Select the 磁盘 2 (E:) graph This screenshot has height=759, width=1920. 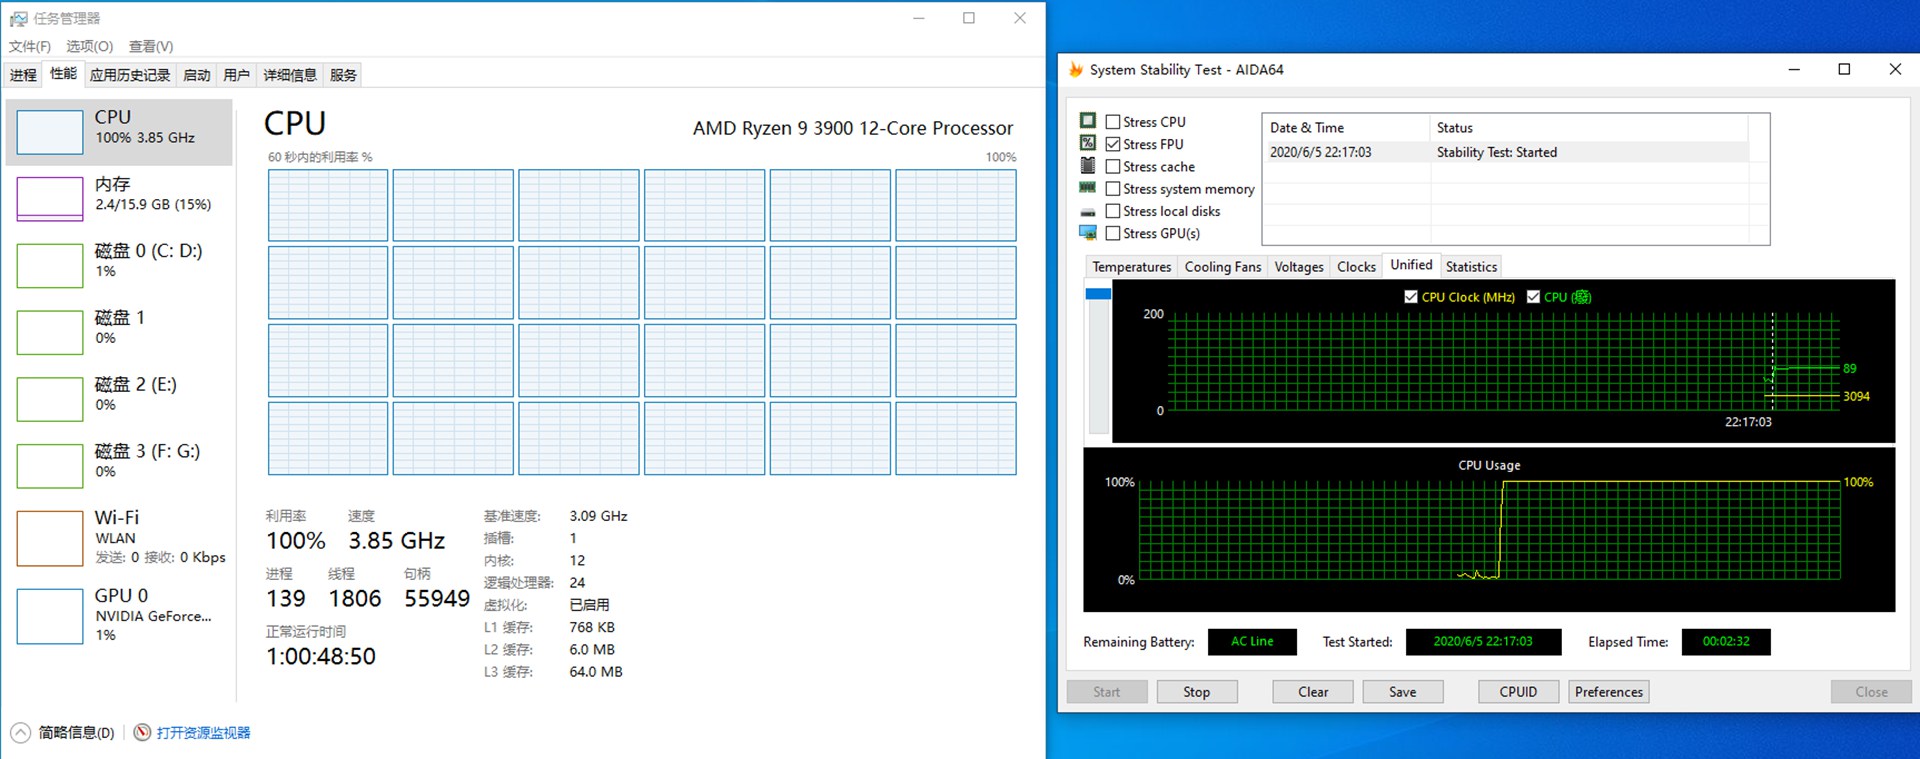[x=50, y=399]
